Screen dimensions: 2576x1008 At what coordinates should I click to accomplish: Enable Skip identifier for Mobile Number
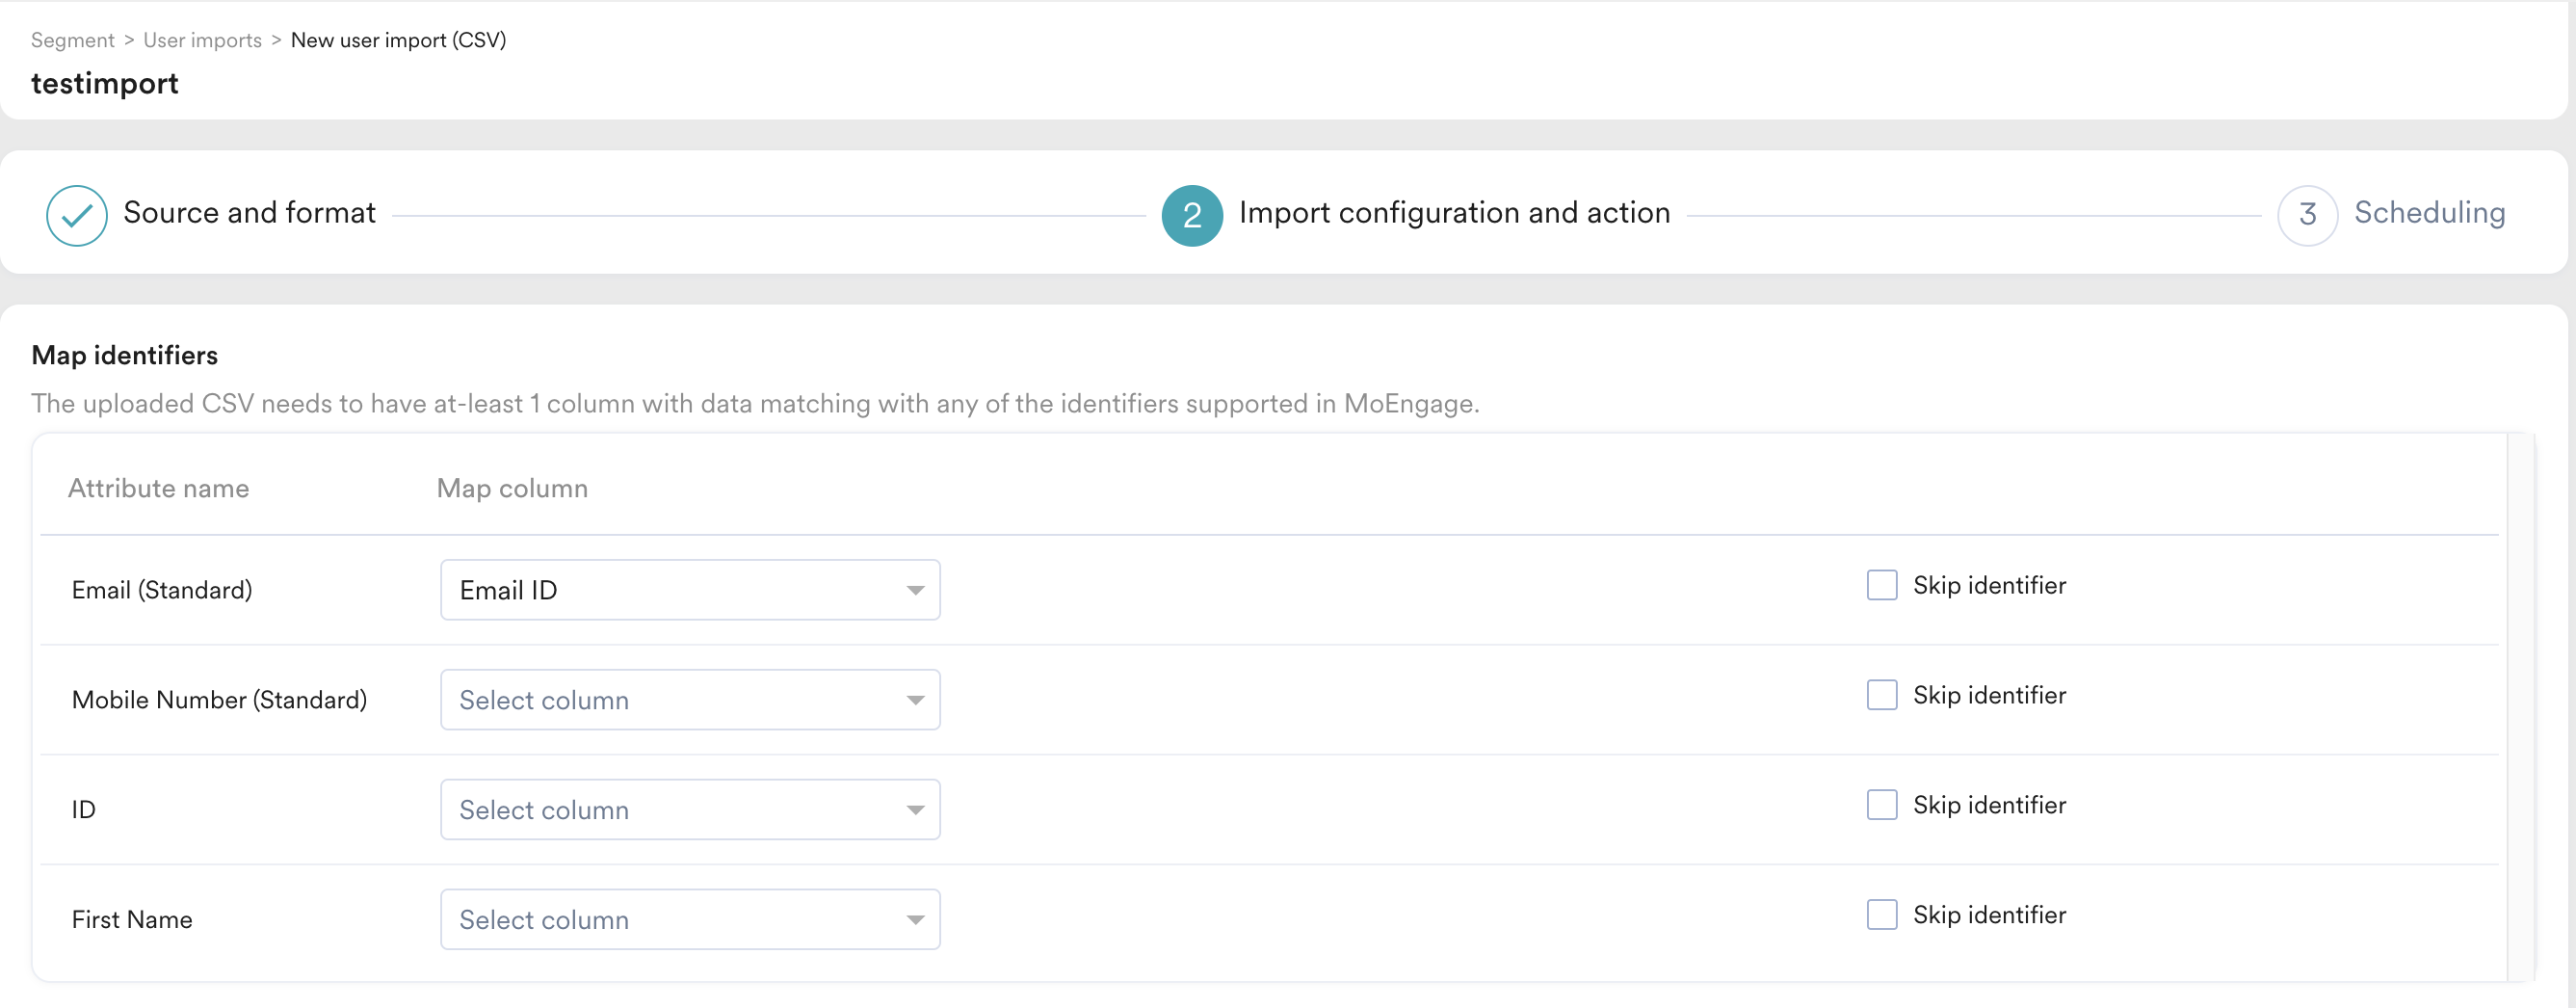pyautogui.click(x=1881, y=695)
